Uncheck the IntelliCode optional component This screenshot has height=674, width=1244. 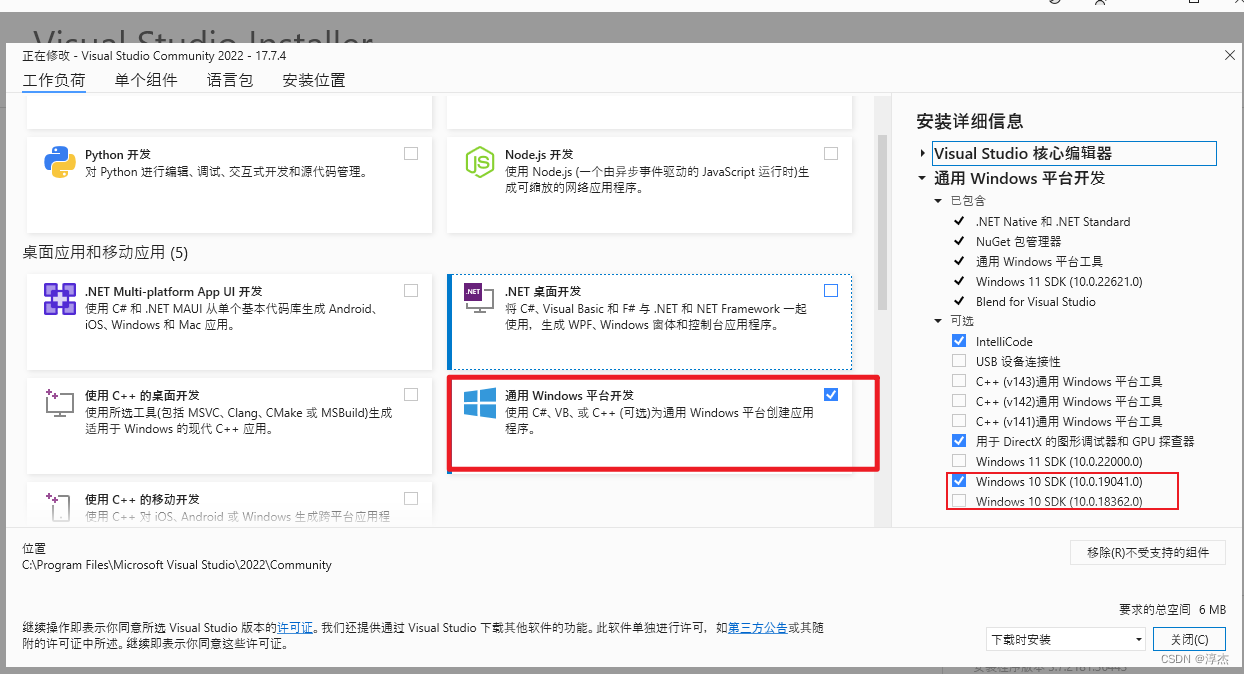[959, 341]
